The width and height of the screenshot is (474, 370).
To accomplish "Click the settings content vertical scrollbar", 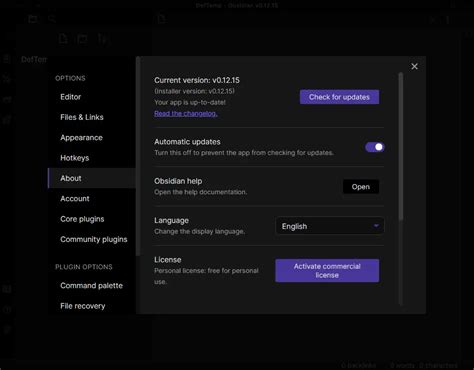I will [x=401, y=147].
